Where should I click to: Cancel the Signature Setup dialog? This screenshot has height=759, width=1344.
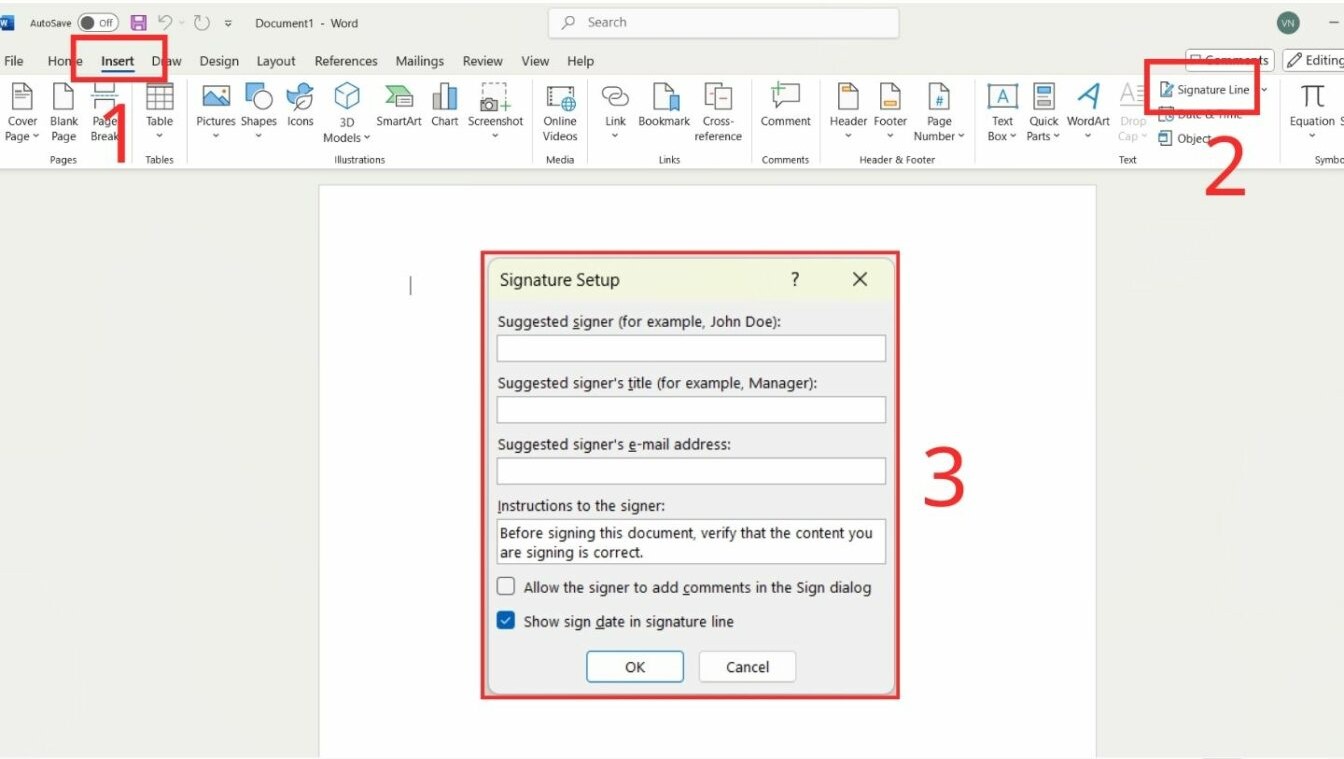click(x=747, y=667)
